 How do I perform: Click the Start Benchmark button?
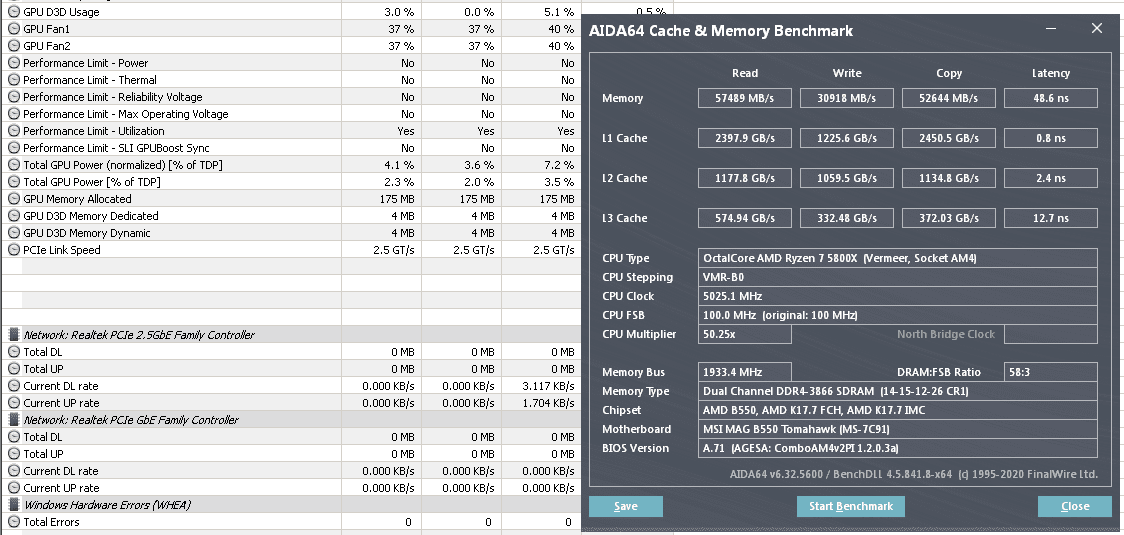tap(851, 506)
